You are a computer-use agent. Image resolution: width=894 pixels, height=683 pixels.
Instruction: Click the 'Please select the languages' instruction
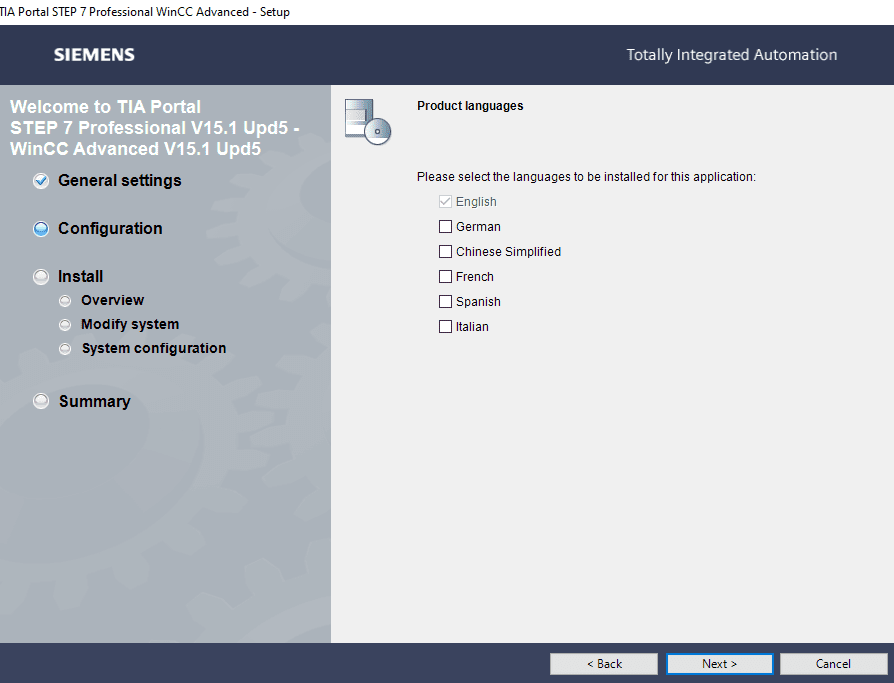[x=586, y=177]
